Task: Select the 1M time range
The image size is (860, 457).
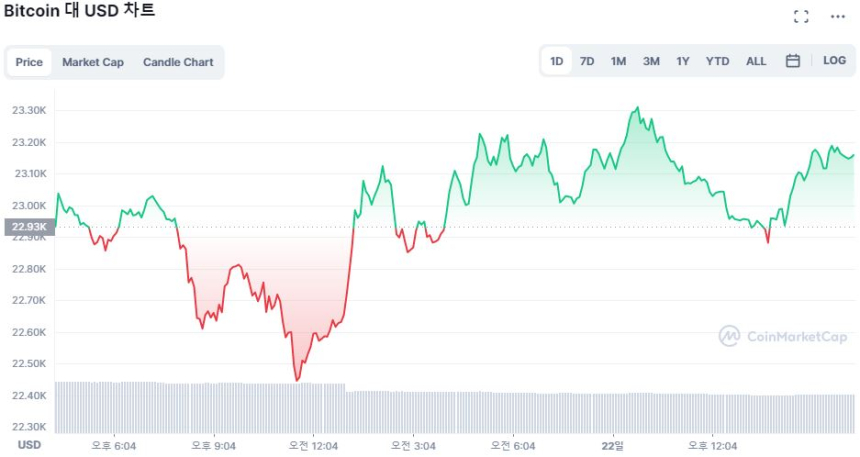Action: coord(618,61)
